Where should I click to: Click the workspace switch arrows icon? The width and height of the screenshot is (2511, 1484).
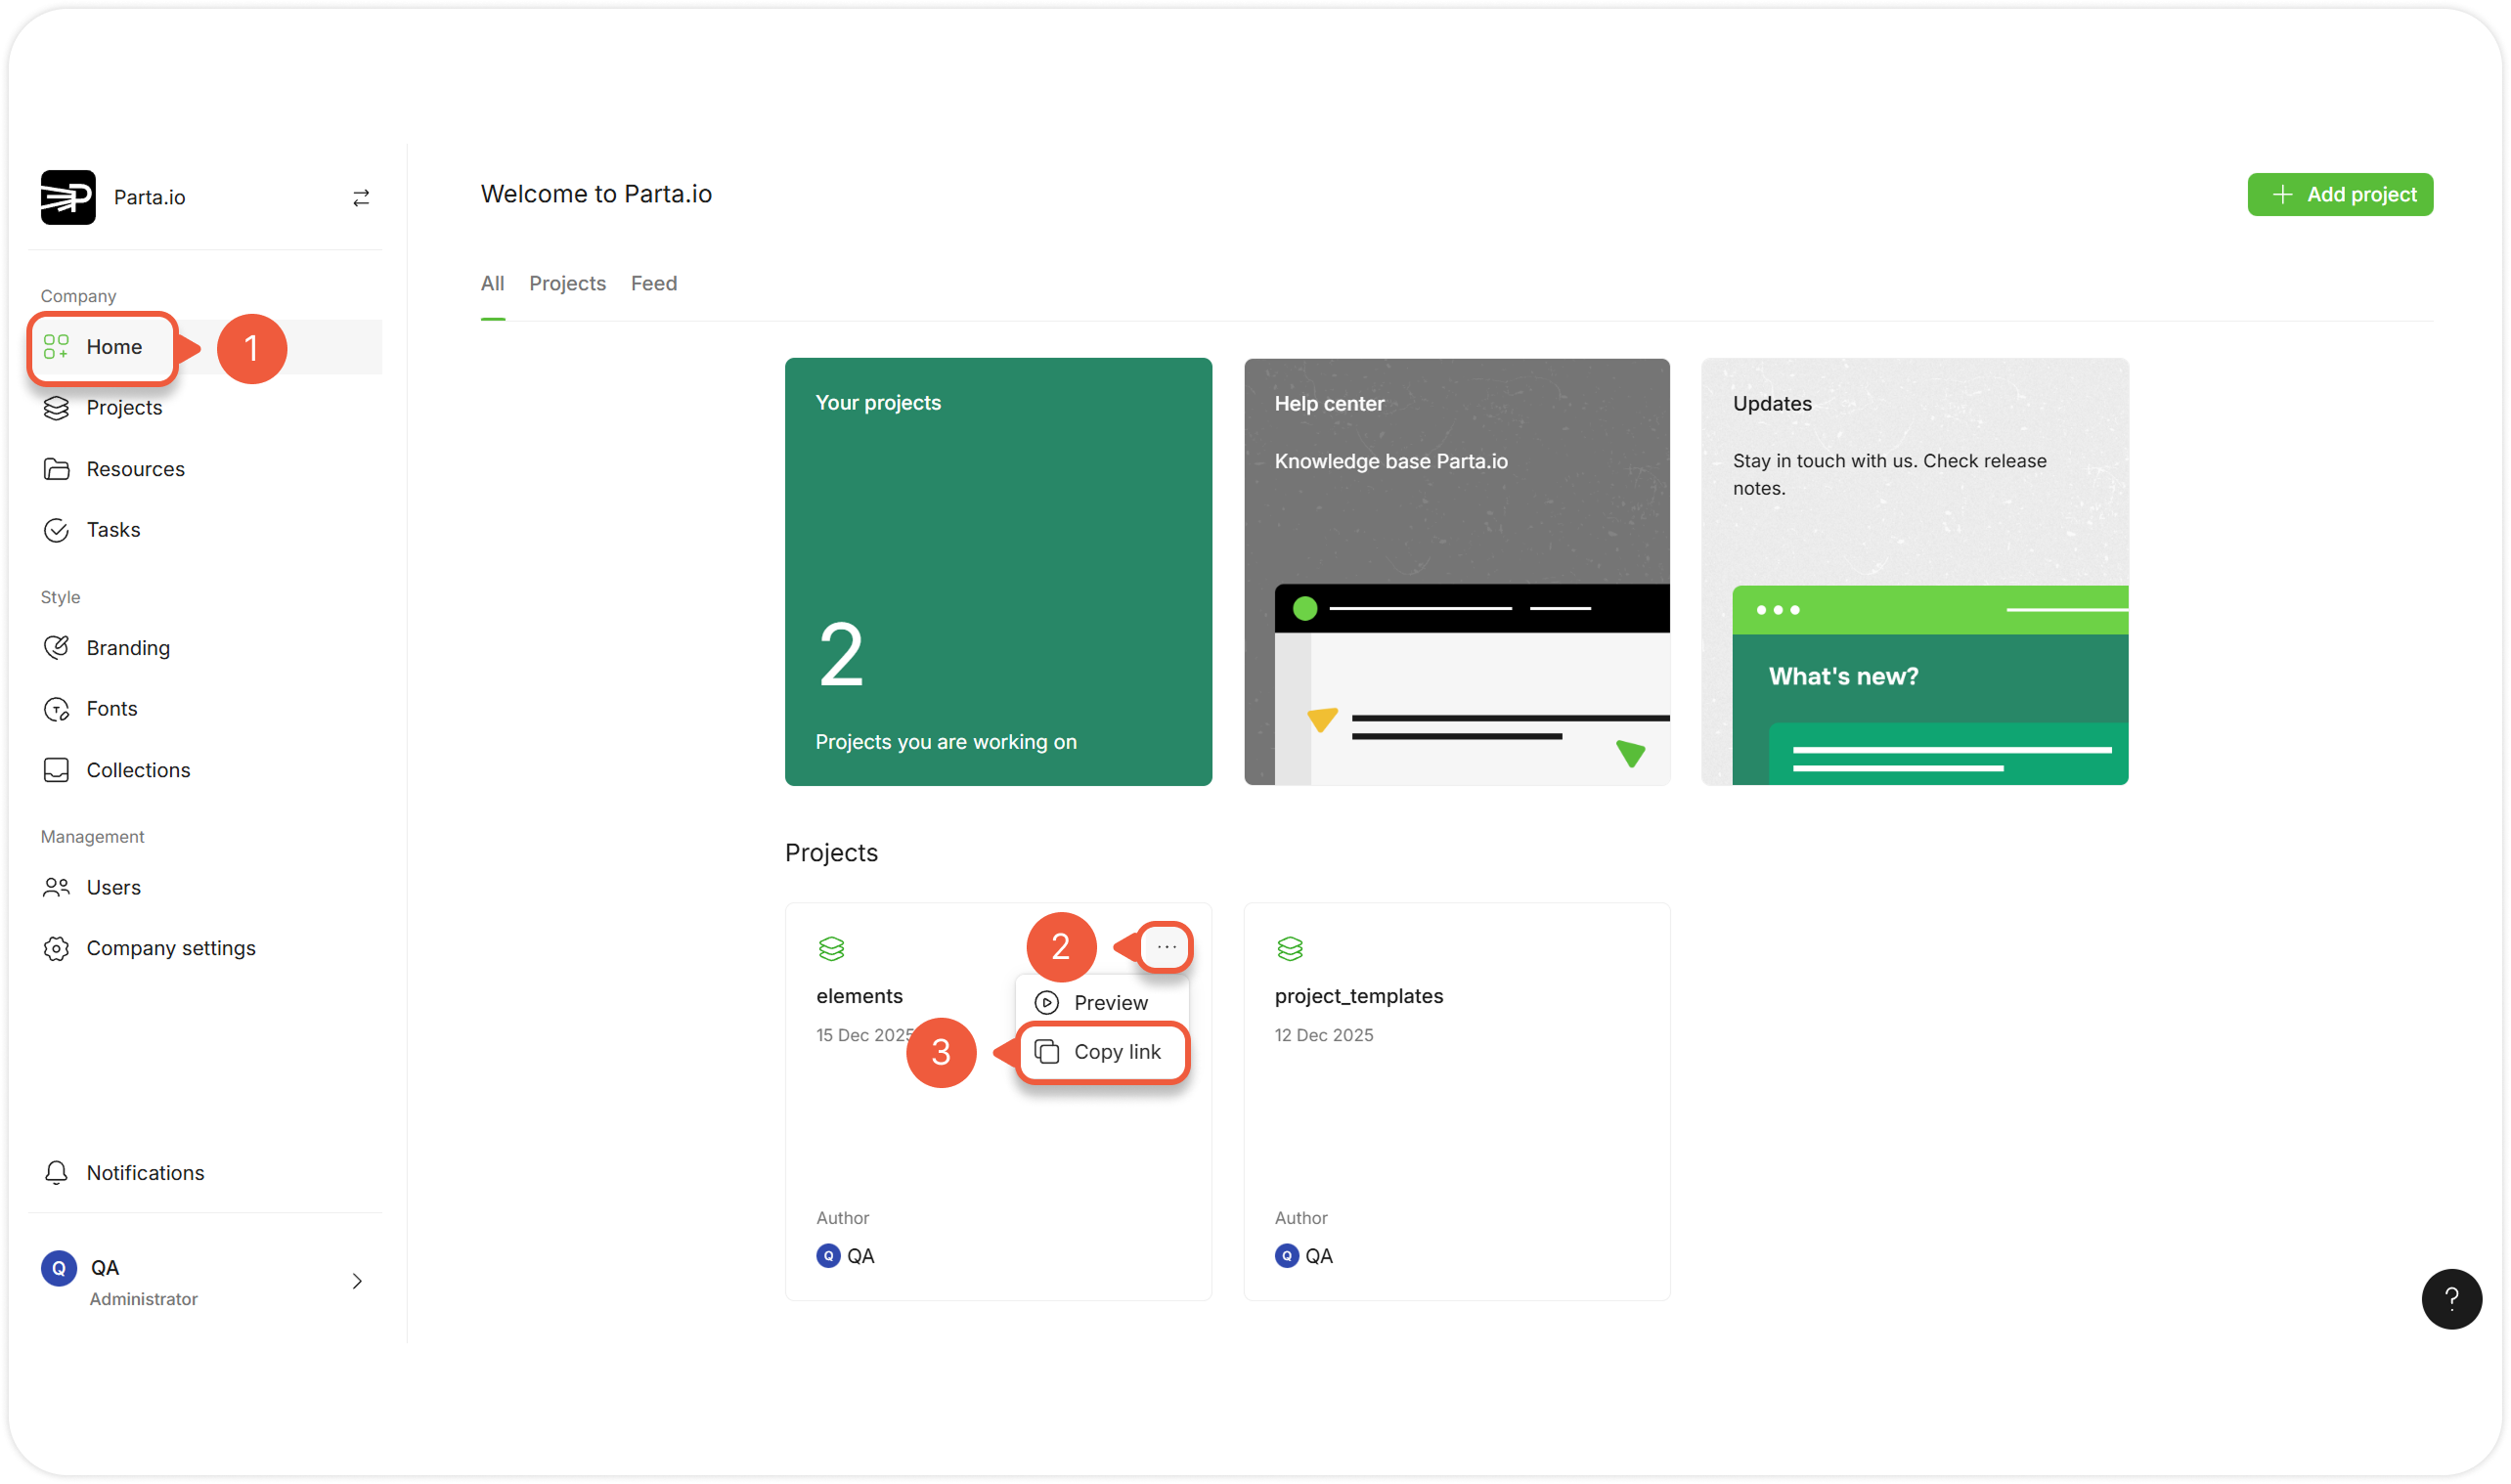[361, 198]
